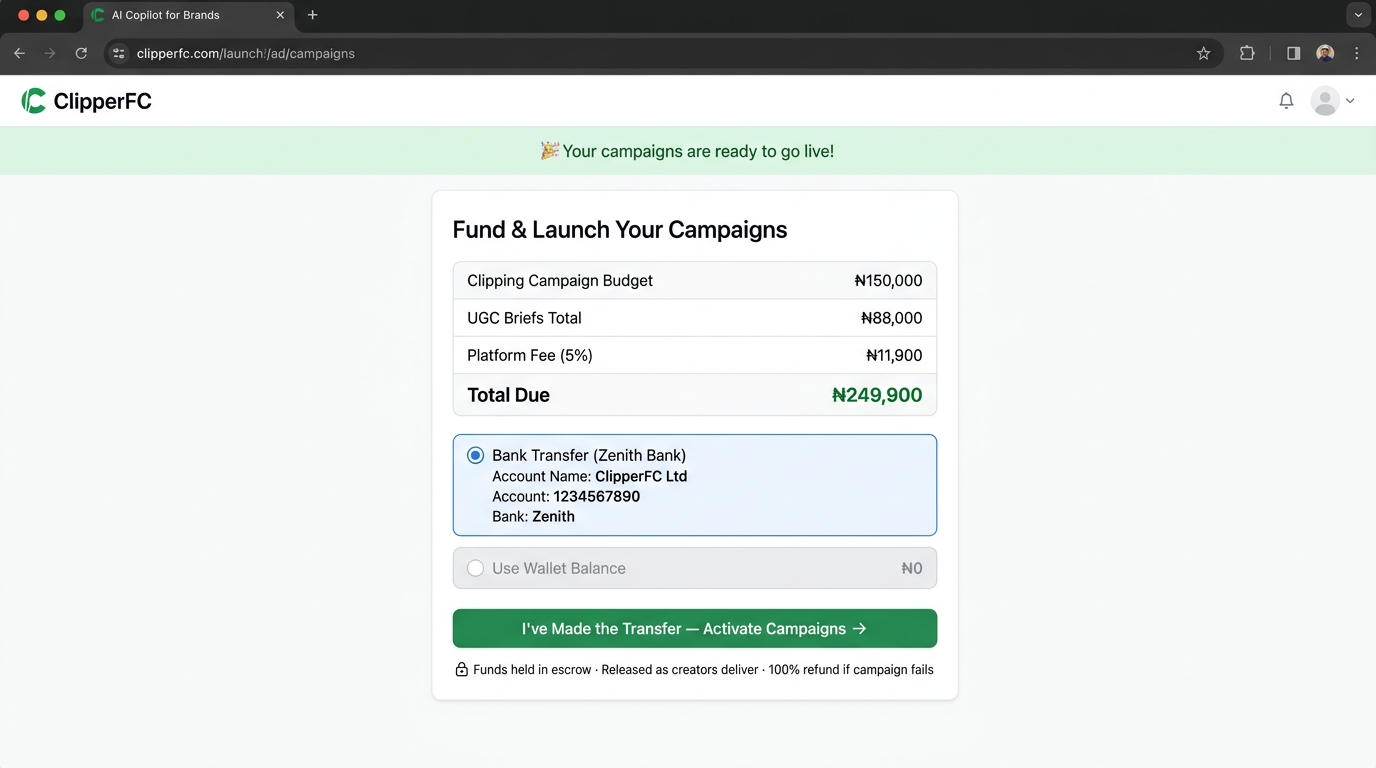
Task: Click the browser forward arrow
Action: pos(50,53)
